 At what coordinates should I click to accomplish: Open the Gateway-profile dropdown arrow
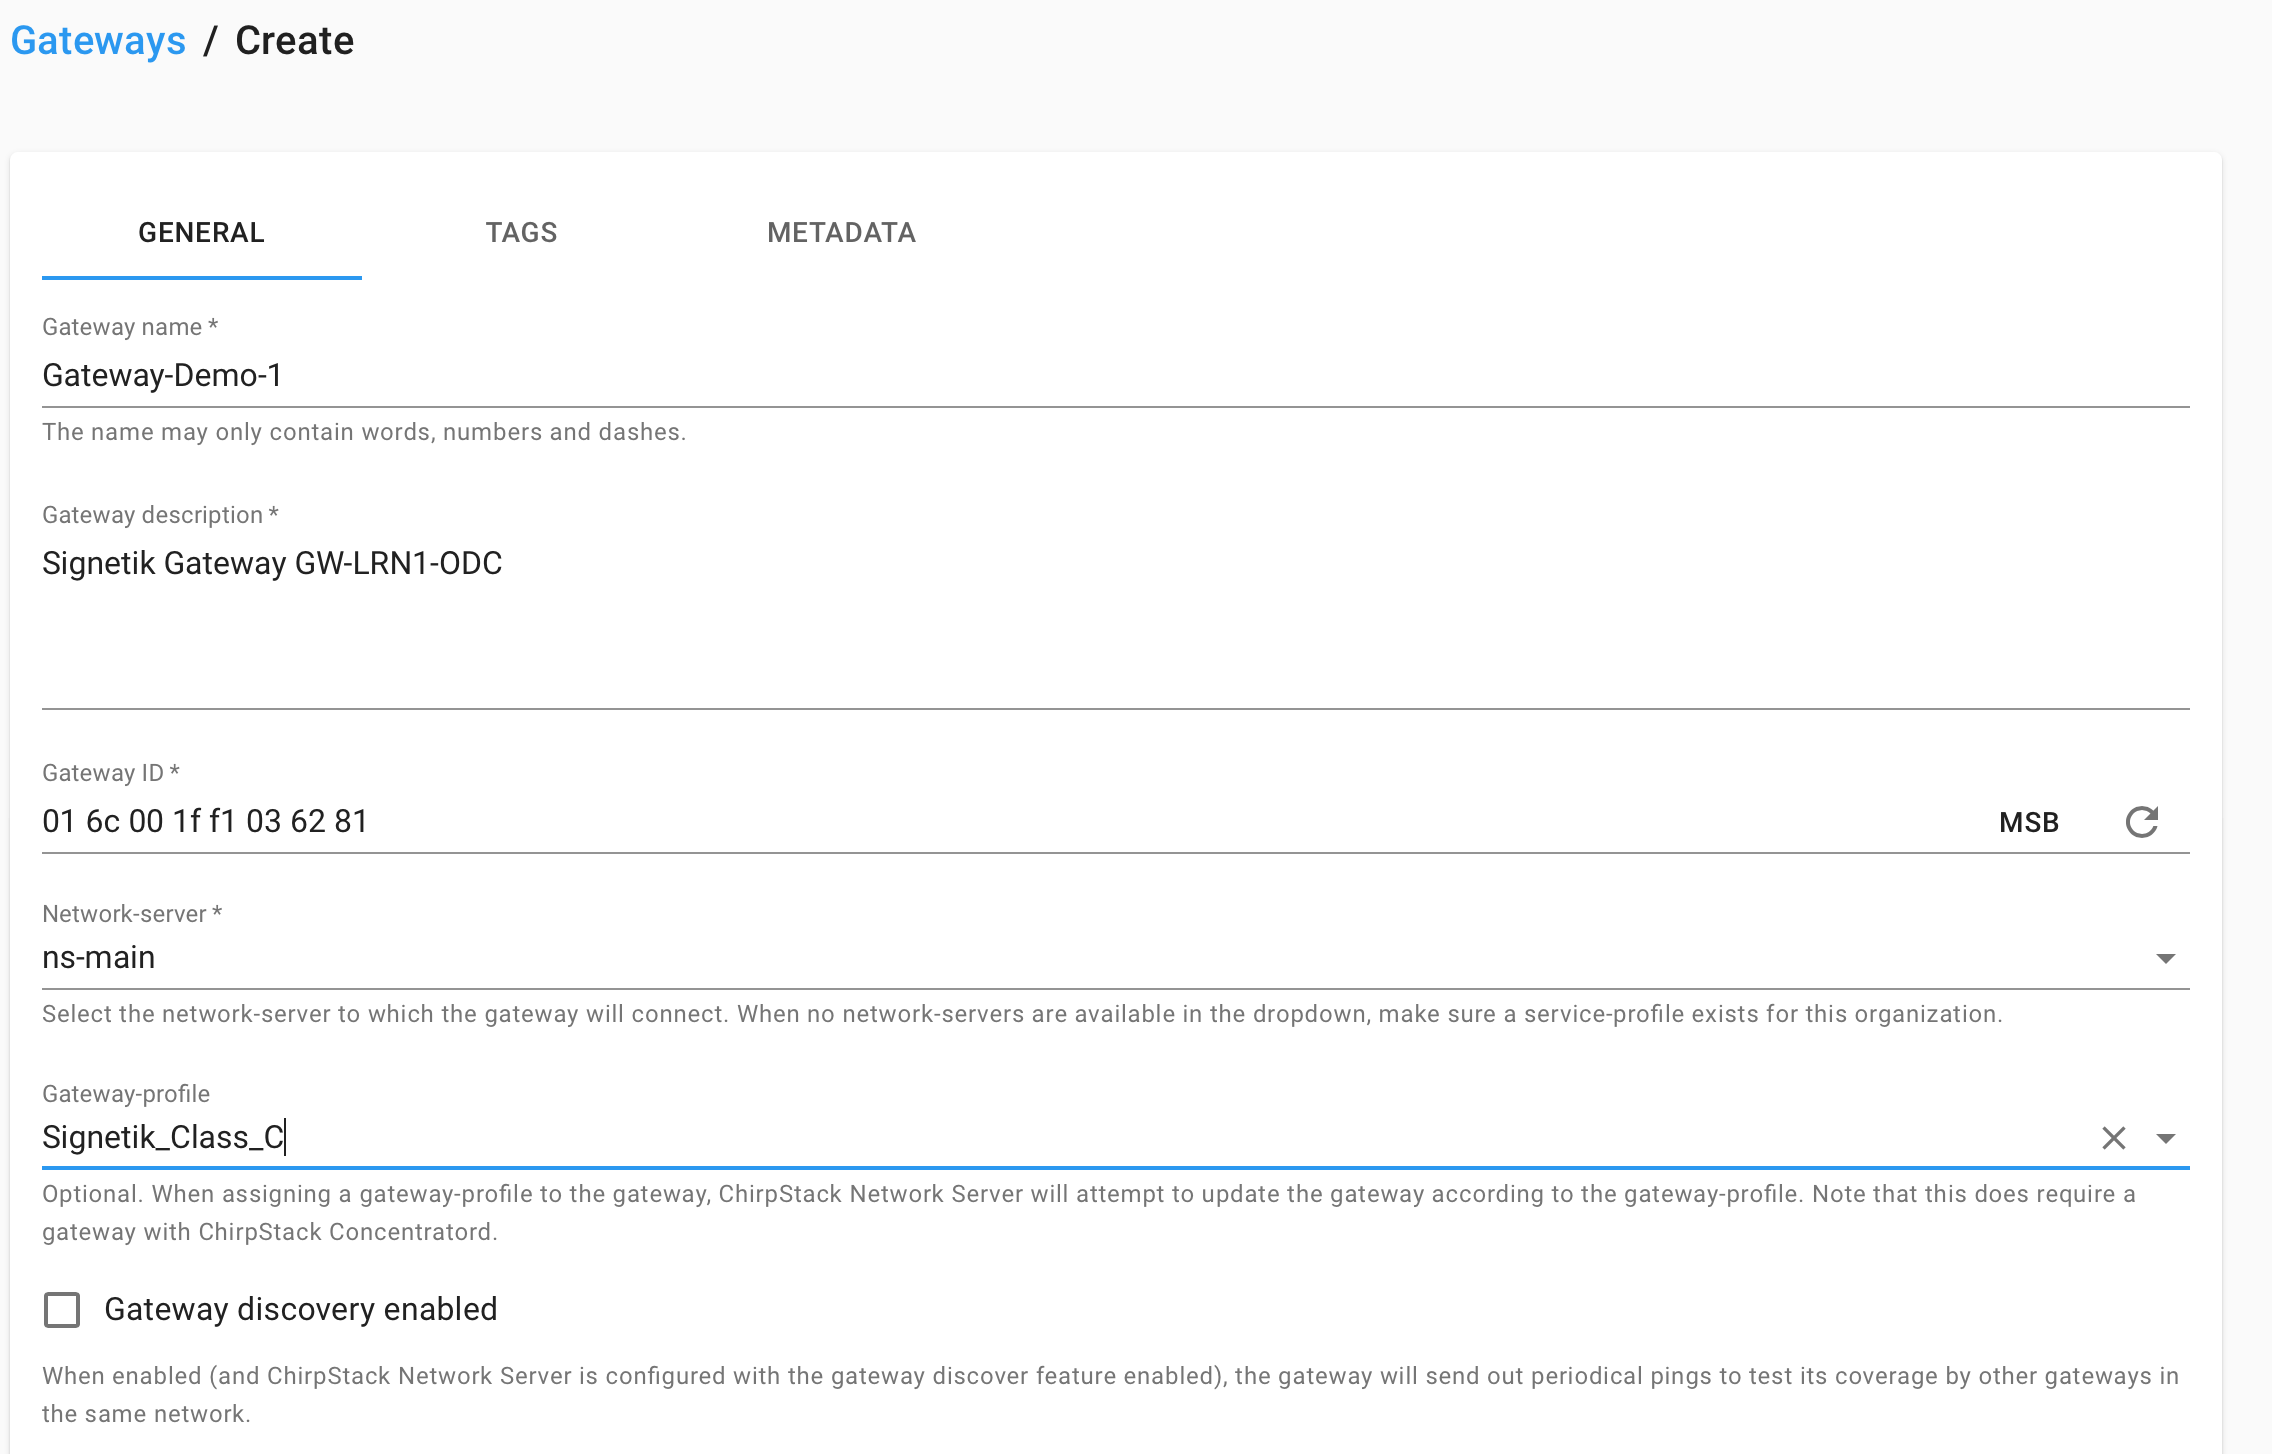pos(2165,1138)
